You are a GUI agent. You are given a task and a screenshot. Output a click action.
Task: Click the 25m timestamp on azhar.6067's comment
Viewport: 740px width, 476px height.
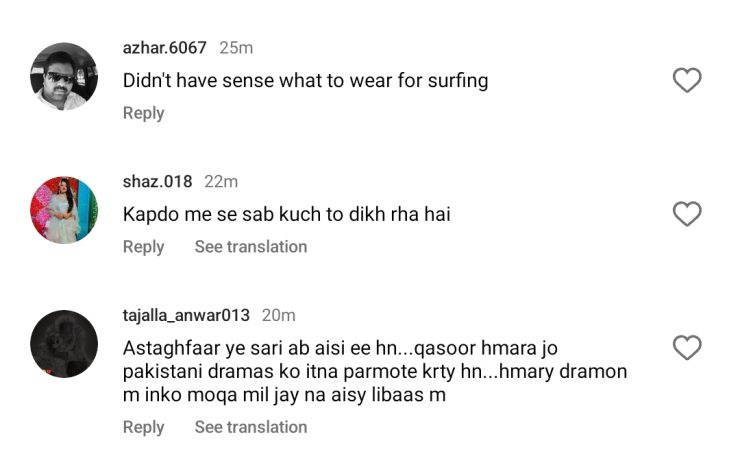[x=236, y=48]
